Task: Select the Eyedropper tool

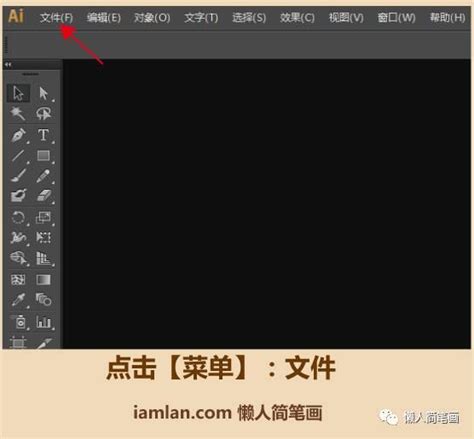Action: 18,300
